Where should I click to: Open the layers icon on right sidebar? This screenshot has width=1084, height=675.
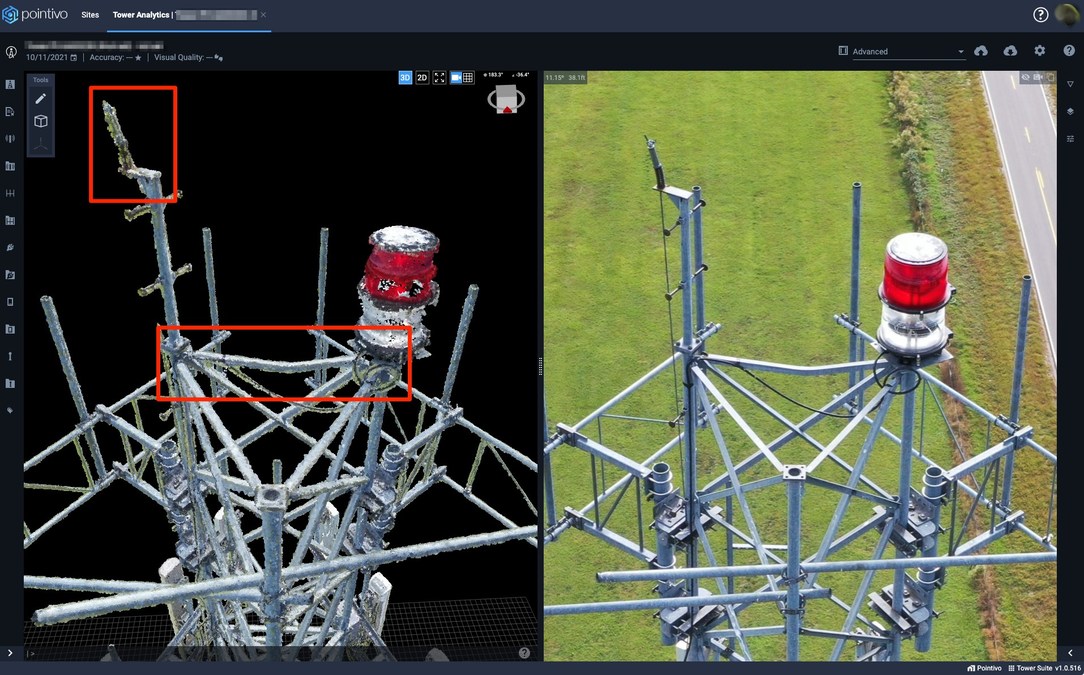[x=1070, y=111]
